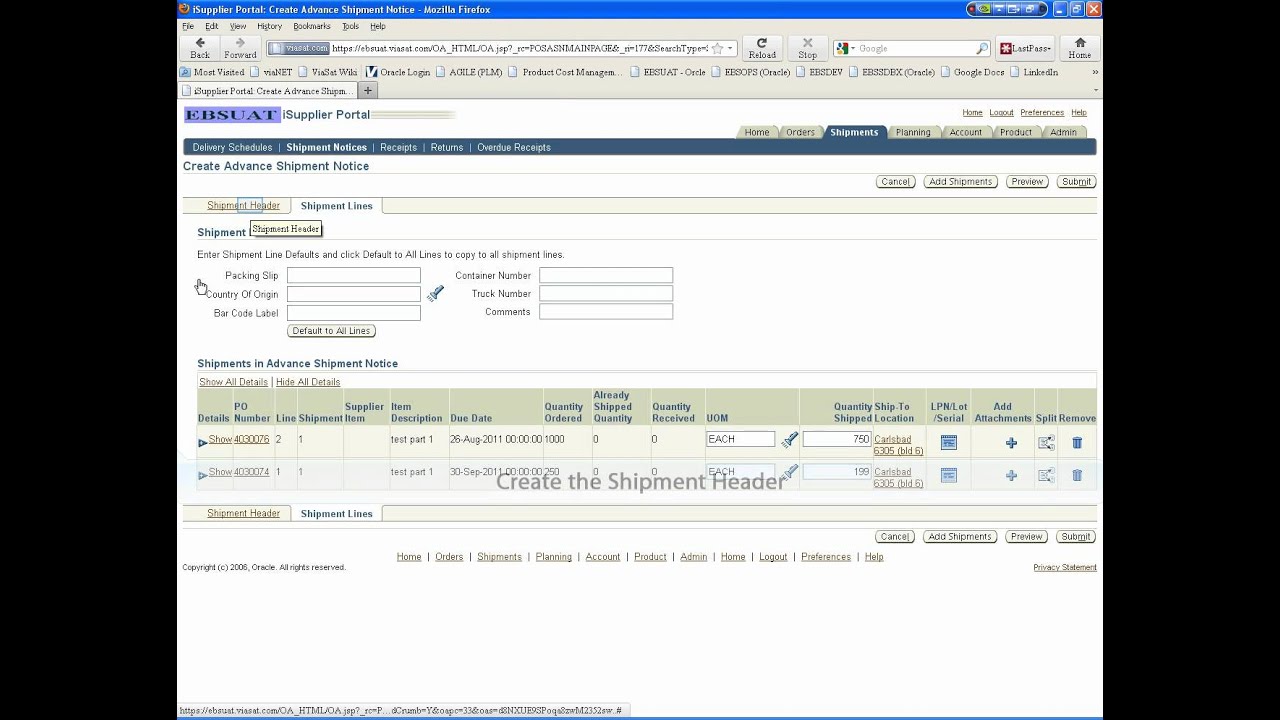This screenshot has height=720, width=1280.
Task: Go to Delivery Schedules subtab
Action: (232, 147)
